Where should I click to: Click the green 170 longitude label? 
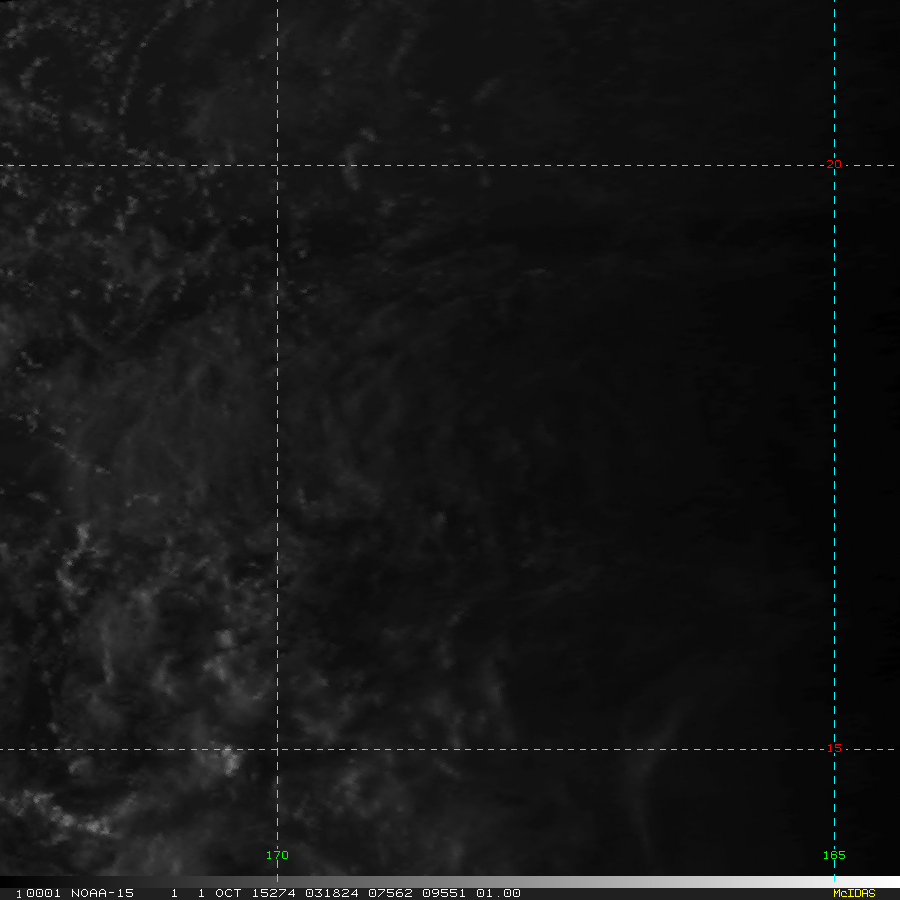(277, 855)
